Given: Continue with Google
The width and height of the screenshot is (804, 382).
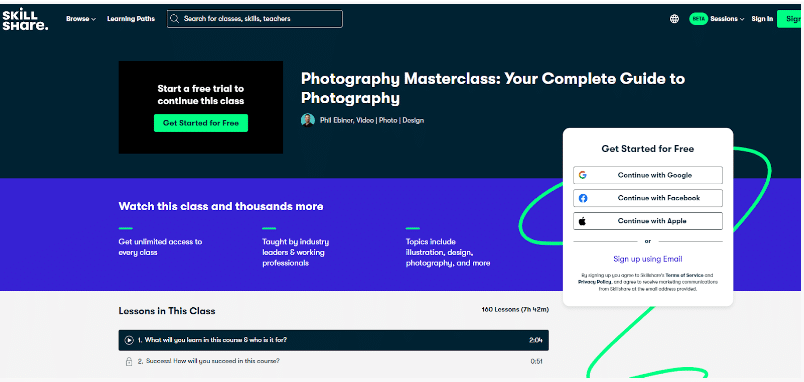Looking at the screenshot, I should click(648, 175).
